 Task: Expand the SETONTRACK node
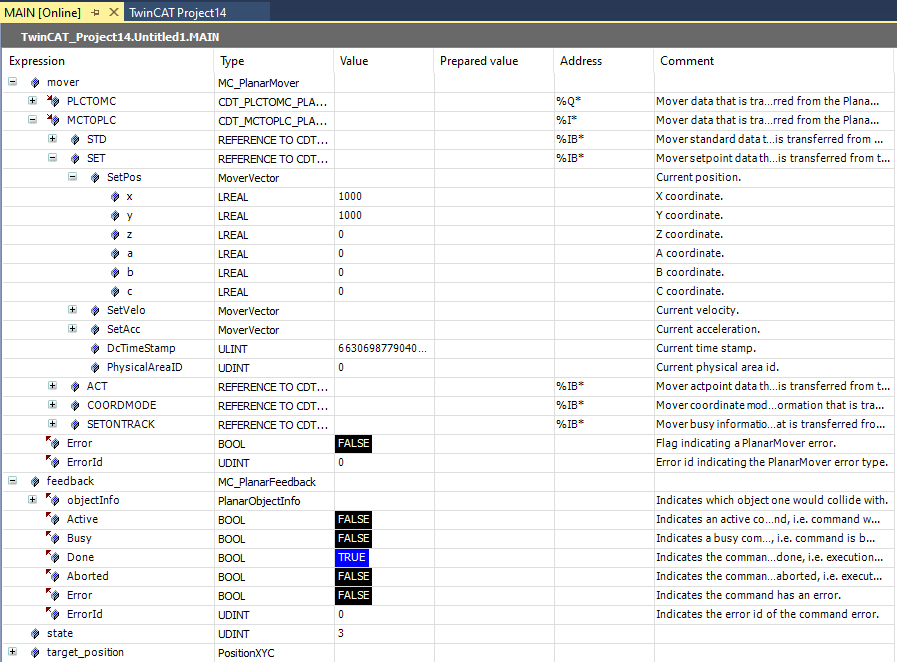pos(53,423)
